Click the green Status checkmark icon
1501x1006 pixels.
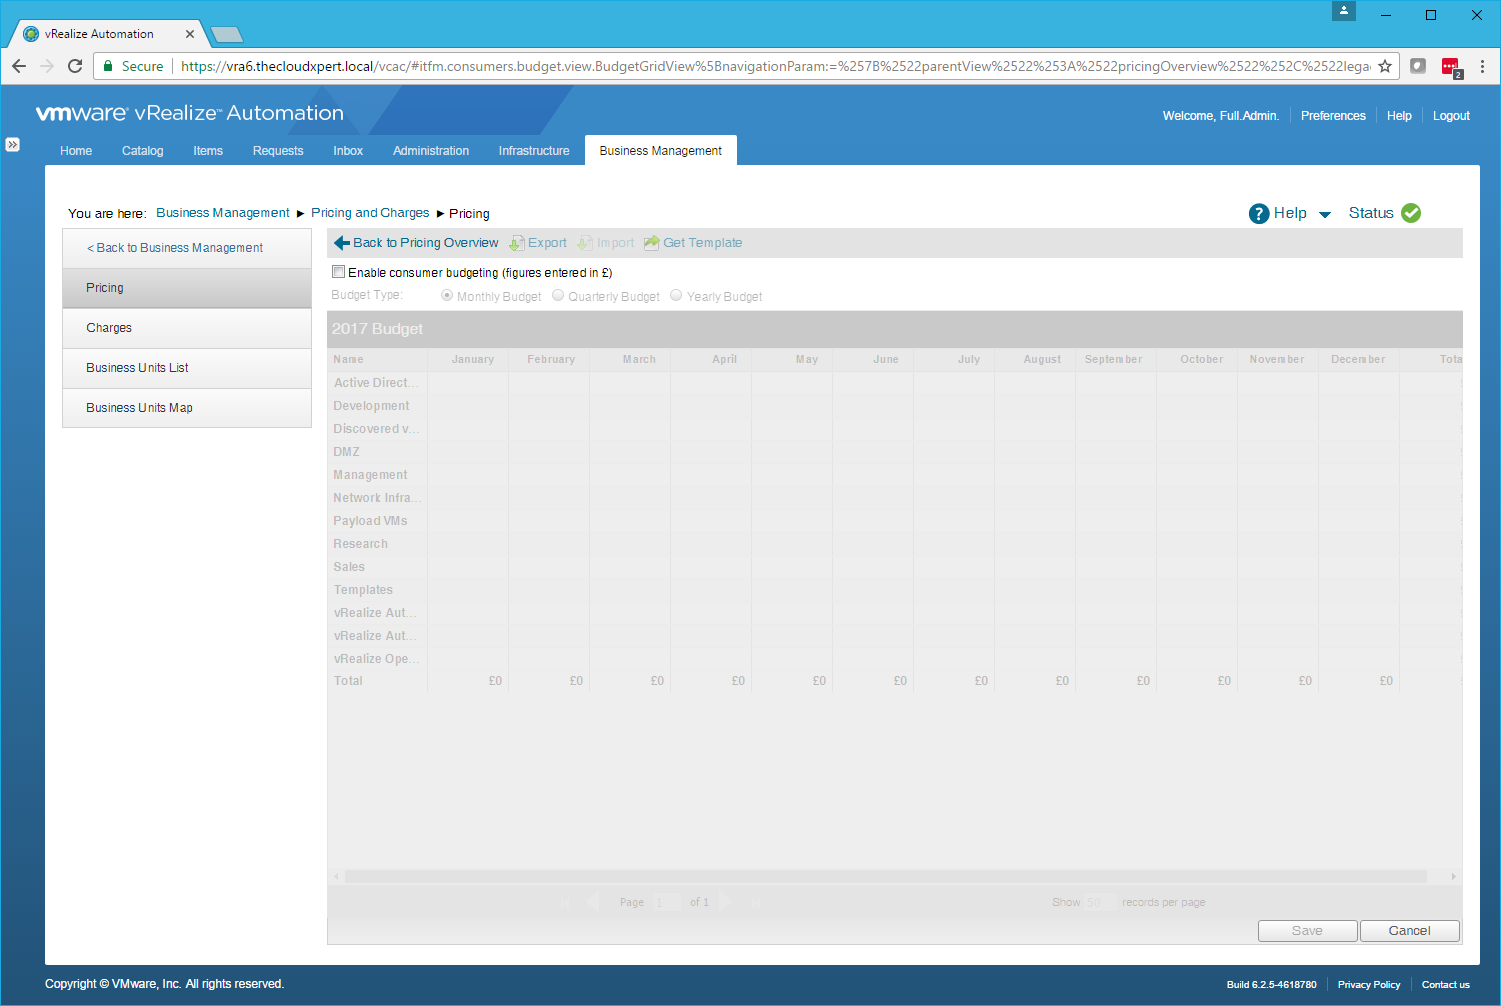(1411, 213)
